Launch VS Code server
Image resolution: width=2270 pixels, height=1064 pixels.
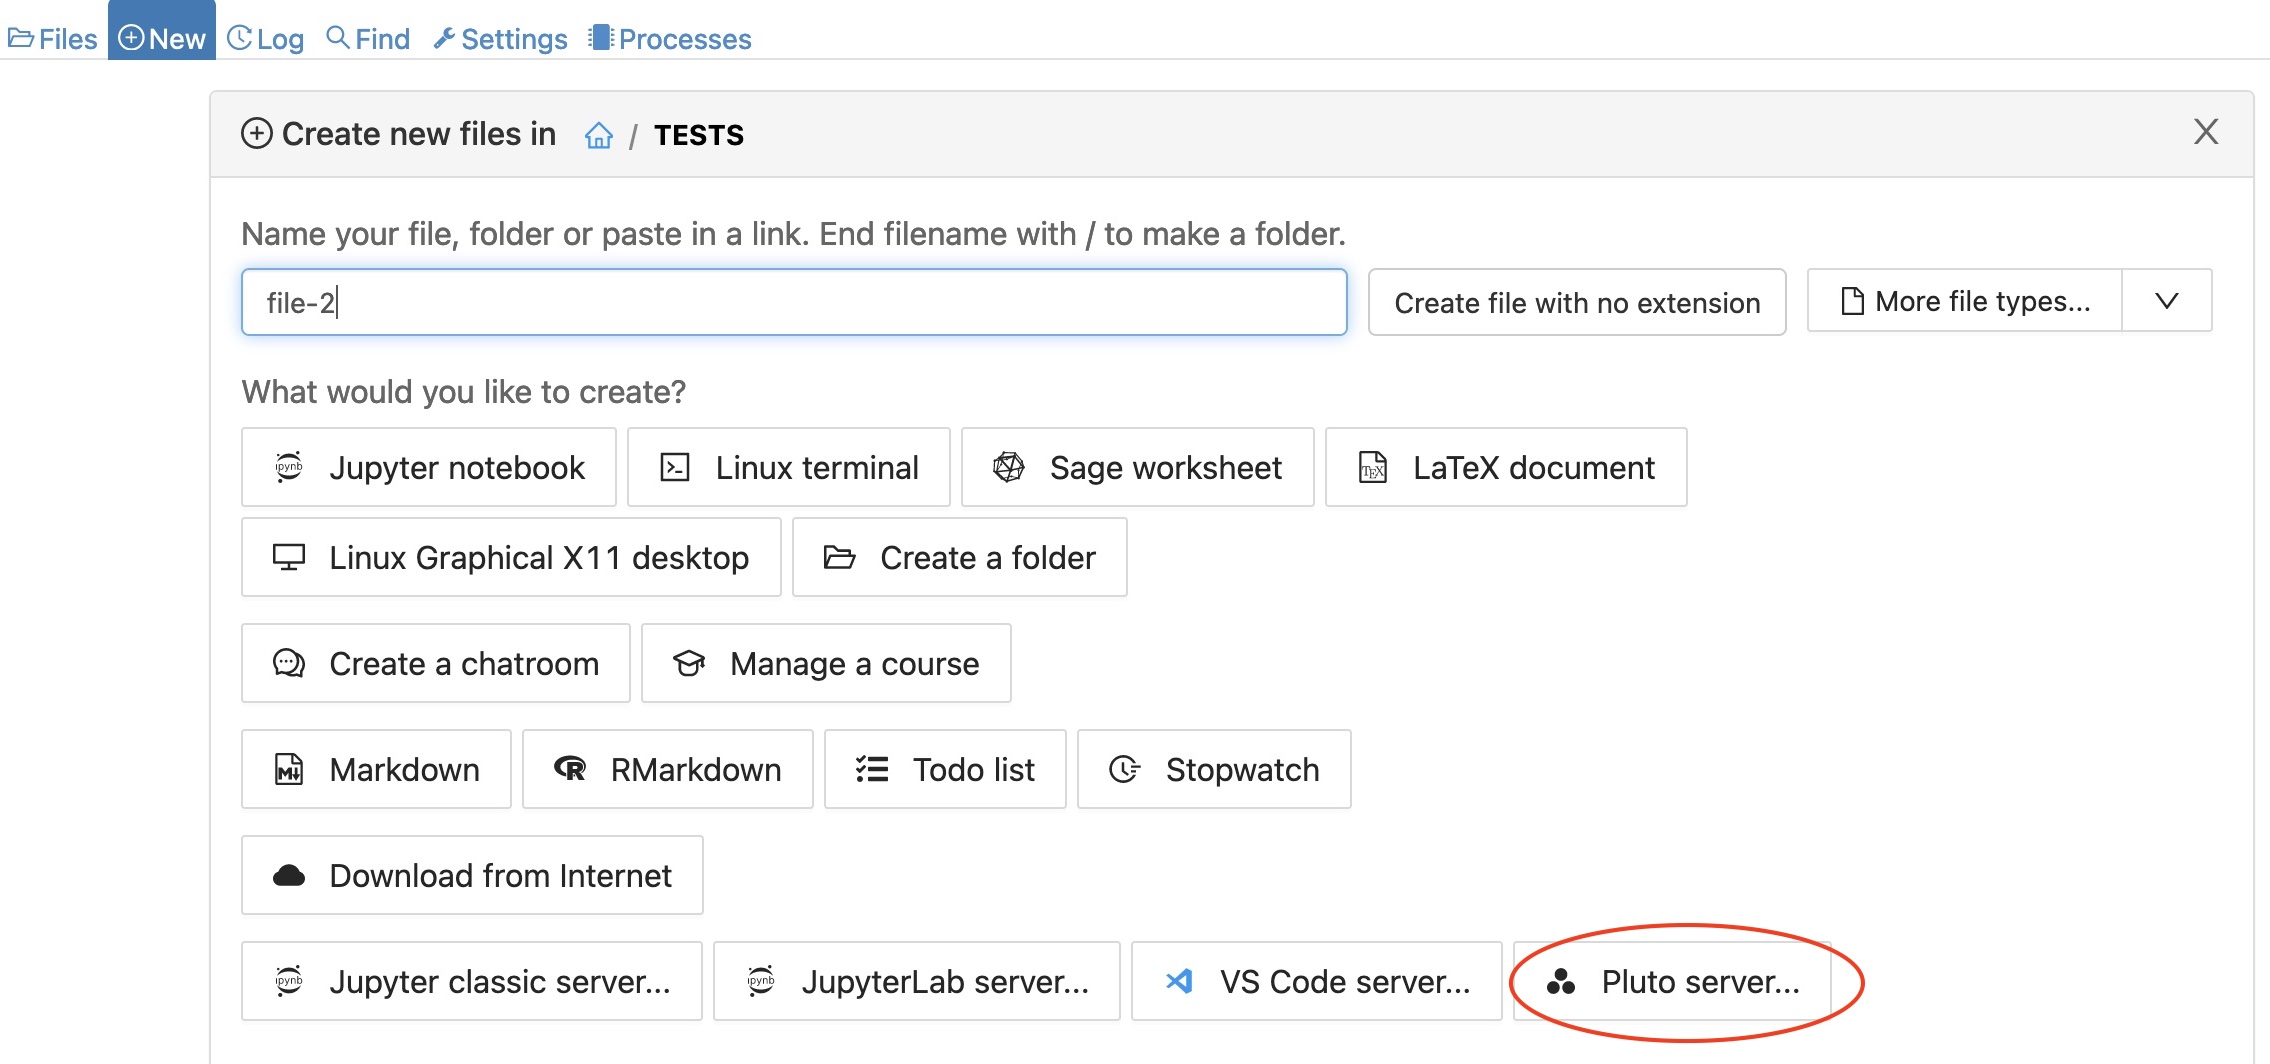[x=1316, y=981]
